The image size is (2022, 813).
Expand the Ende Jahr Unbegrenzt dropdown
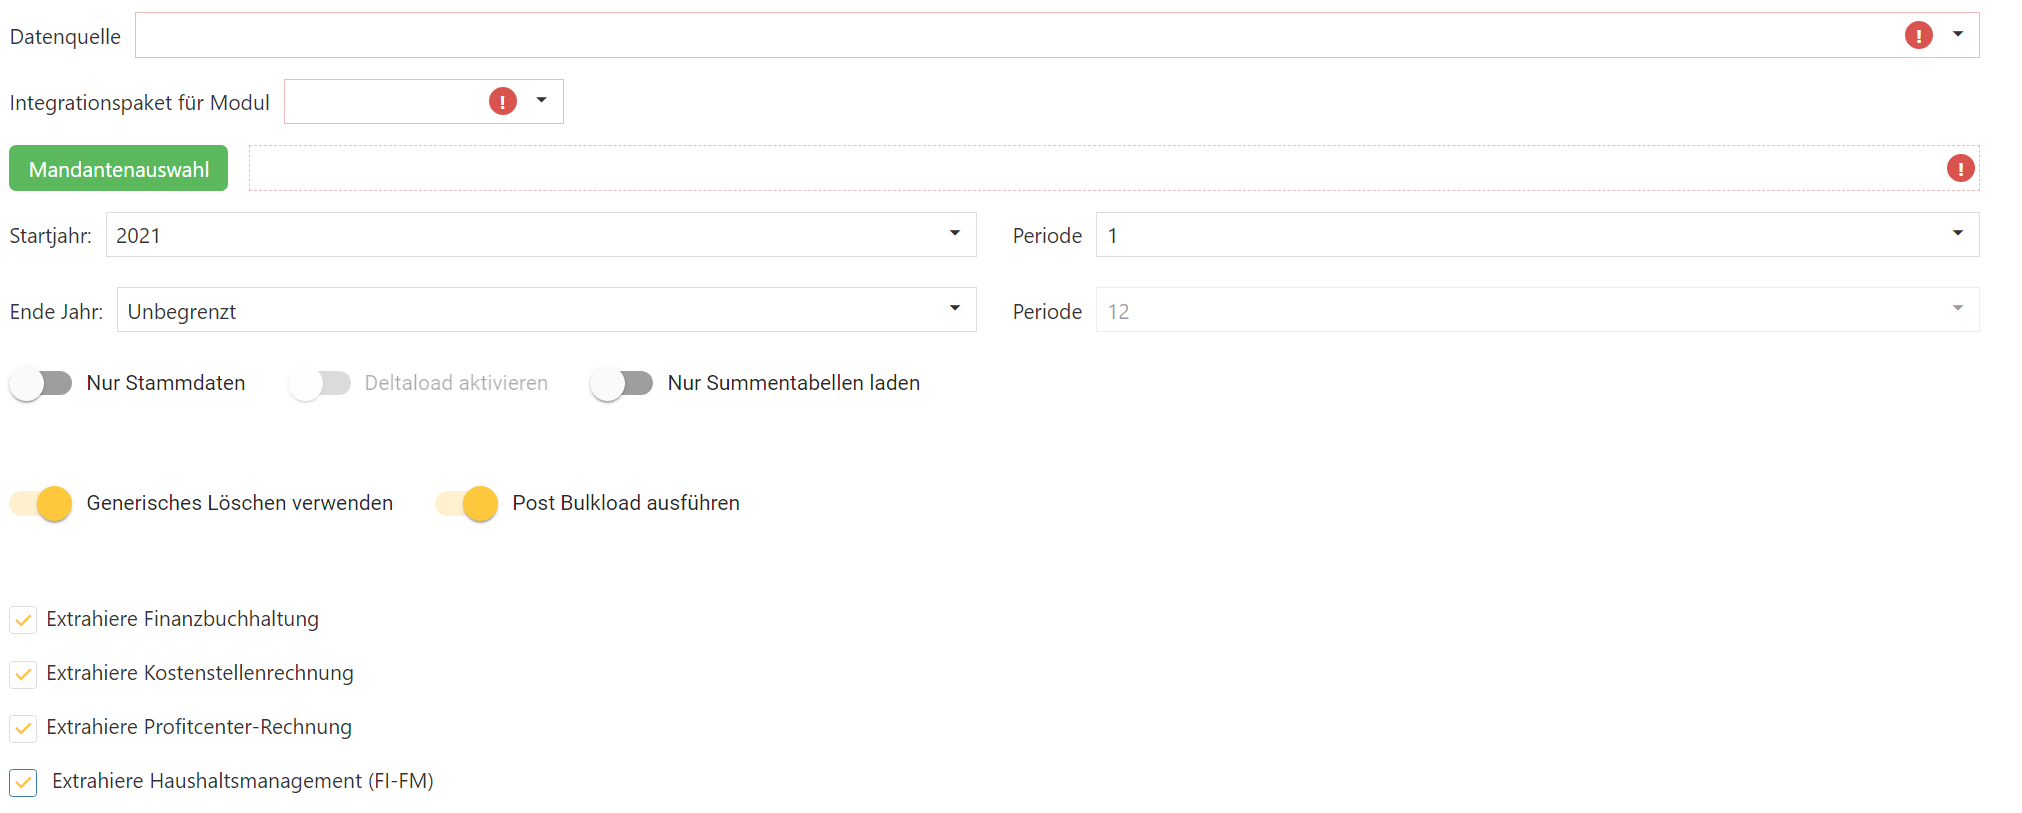pyautogui.click(x=955, y=309)
